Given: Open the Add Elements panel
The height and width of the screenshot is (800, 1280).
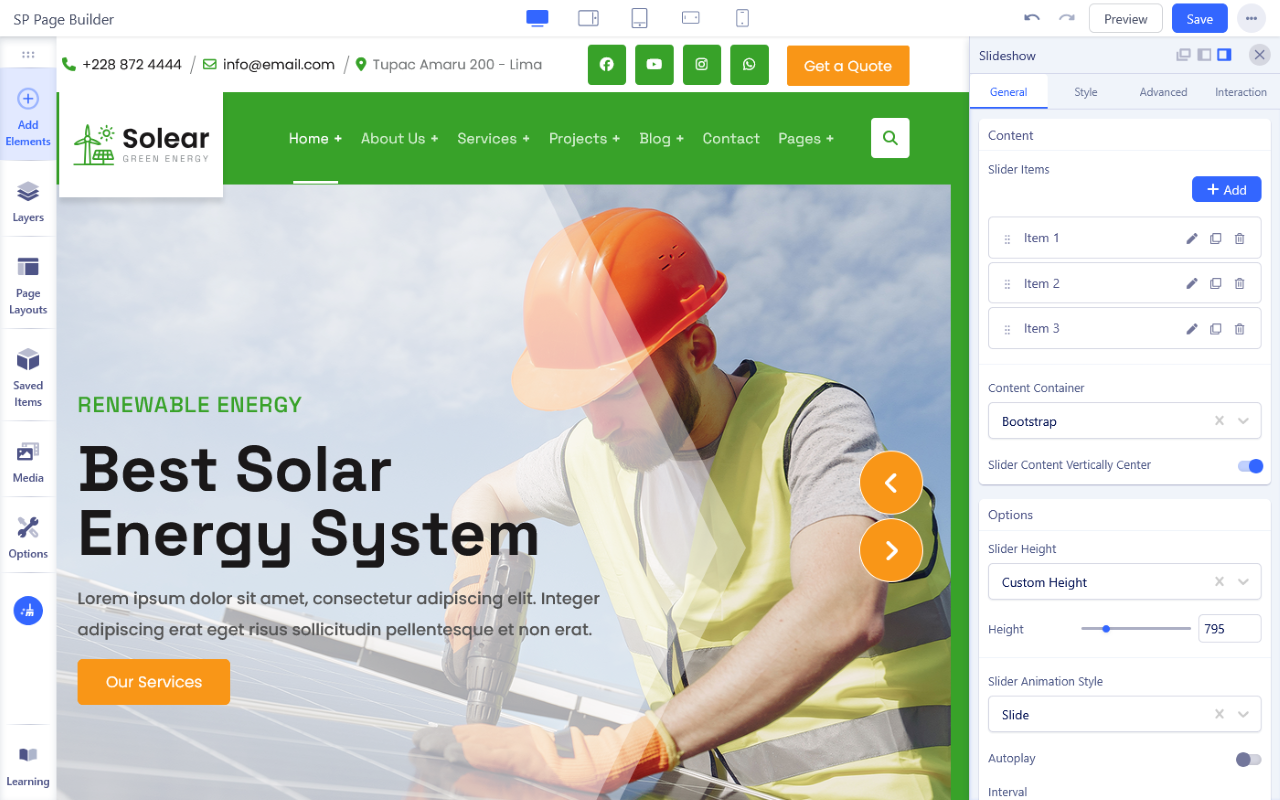Looking at the screenshot, I should [x=28, y=116].
